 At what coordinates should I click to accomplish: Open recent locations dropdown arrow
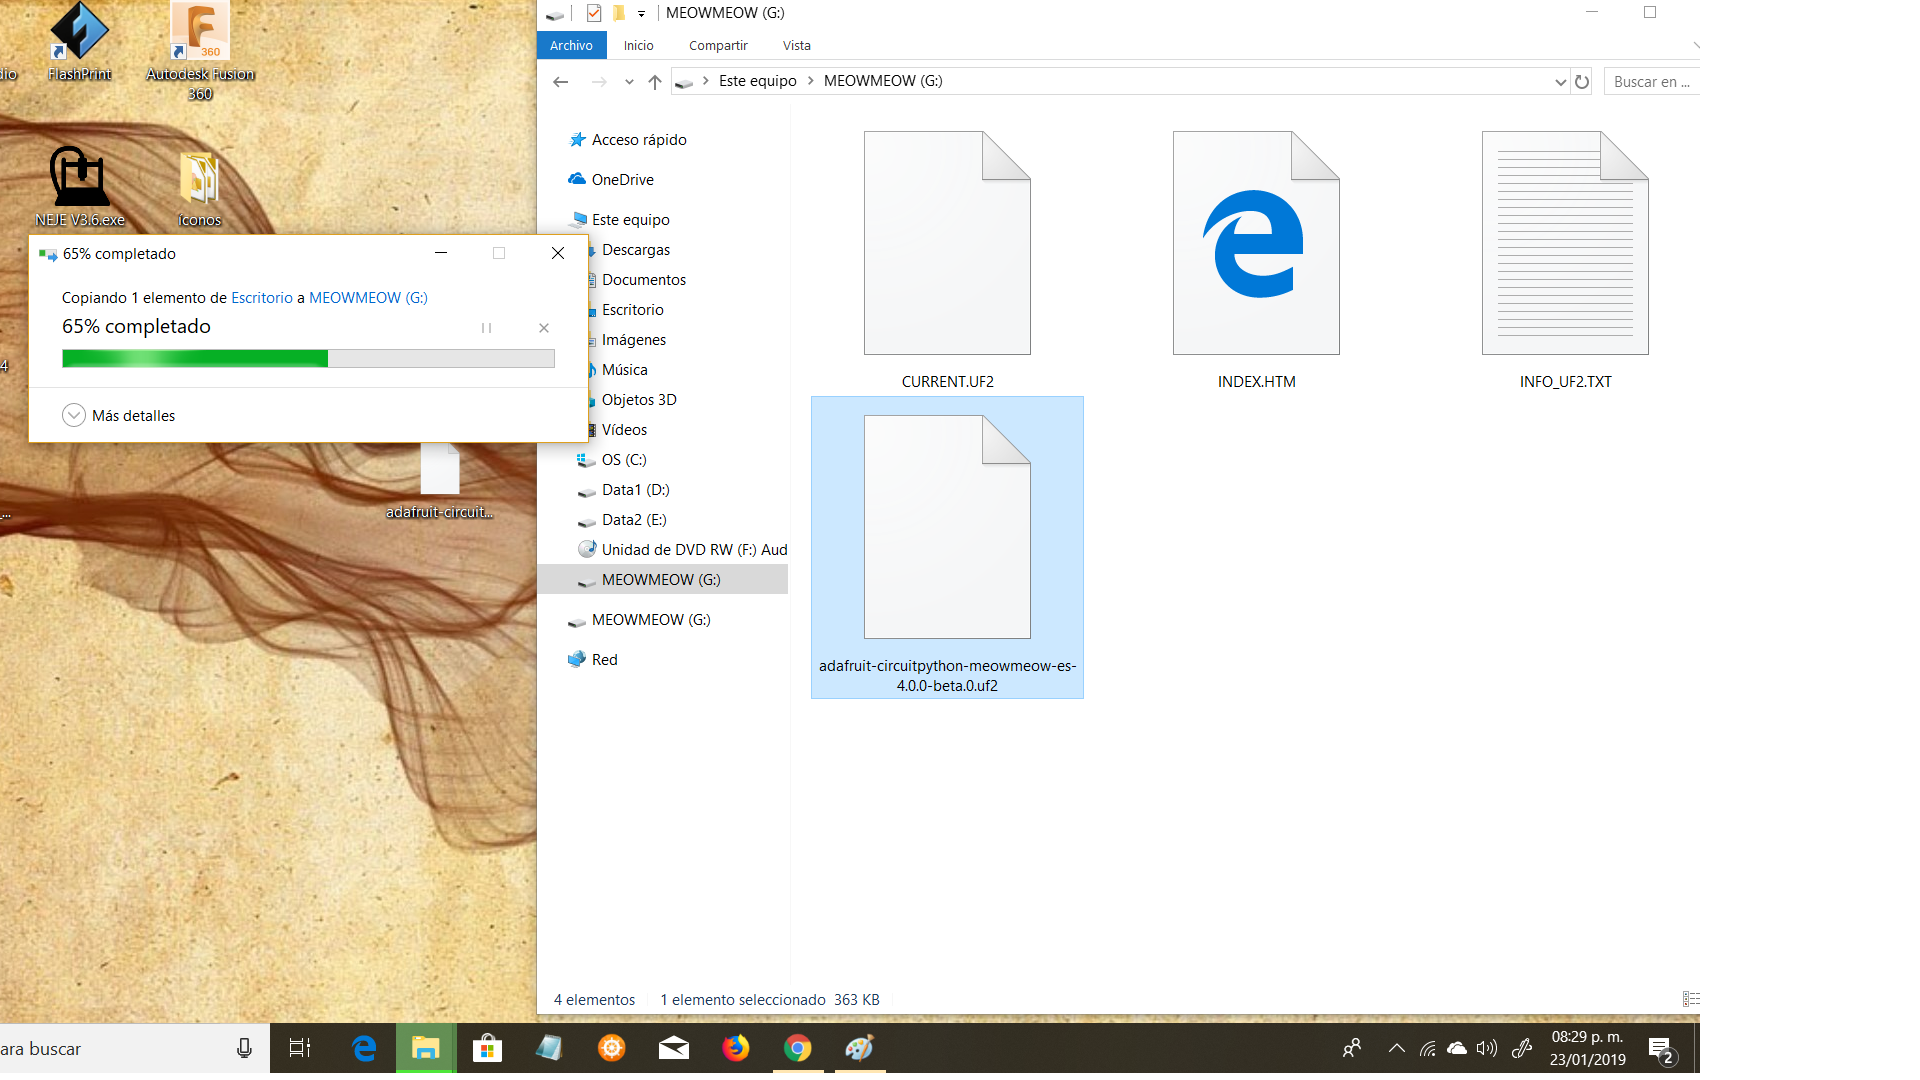click(629, 82)
